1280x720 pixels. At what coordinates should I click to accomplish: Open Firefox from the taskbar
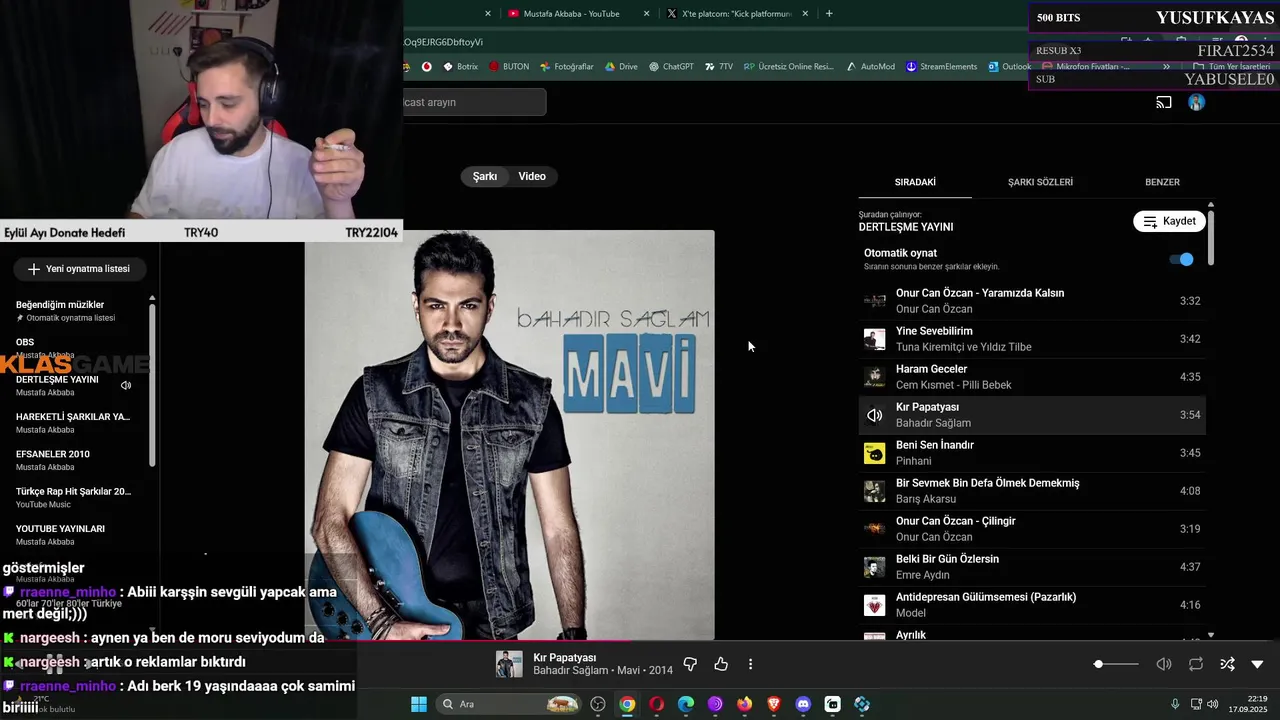[744, 704]
